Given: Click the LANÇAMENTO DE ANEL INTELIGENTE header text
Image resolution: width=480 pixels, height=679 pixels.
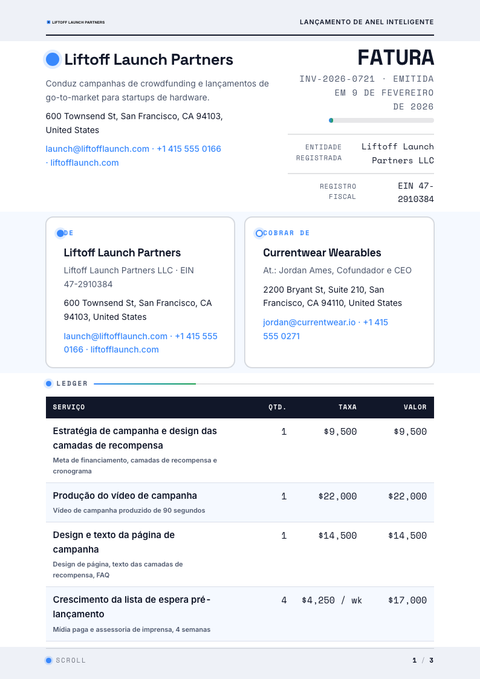Looking at the screenshot, I should pos(366,22).
